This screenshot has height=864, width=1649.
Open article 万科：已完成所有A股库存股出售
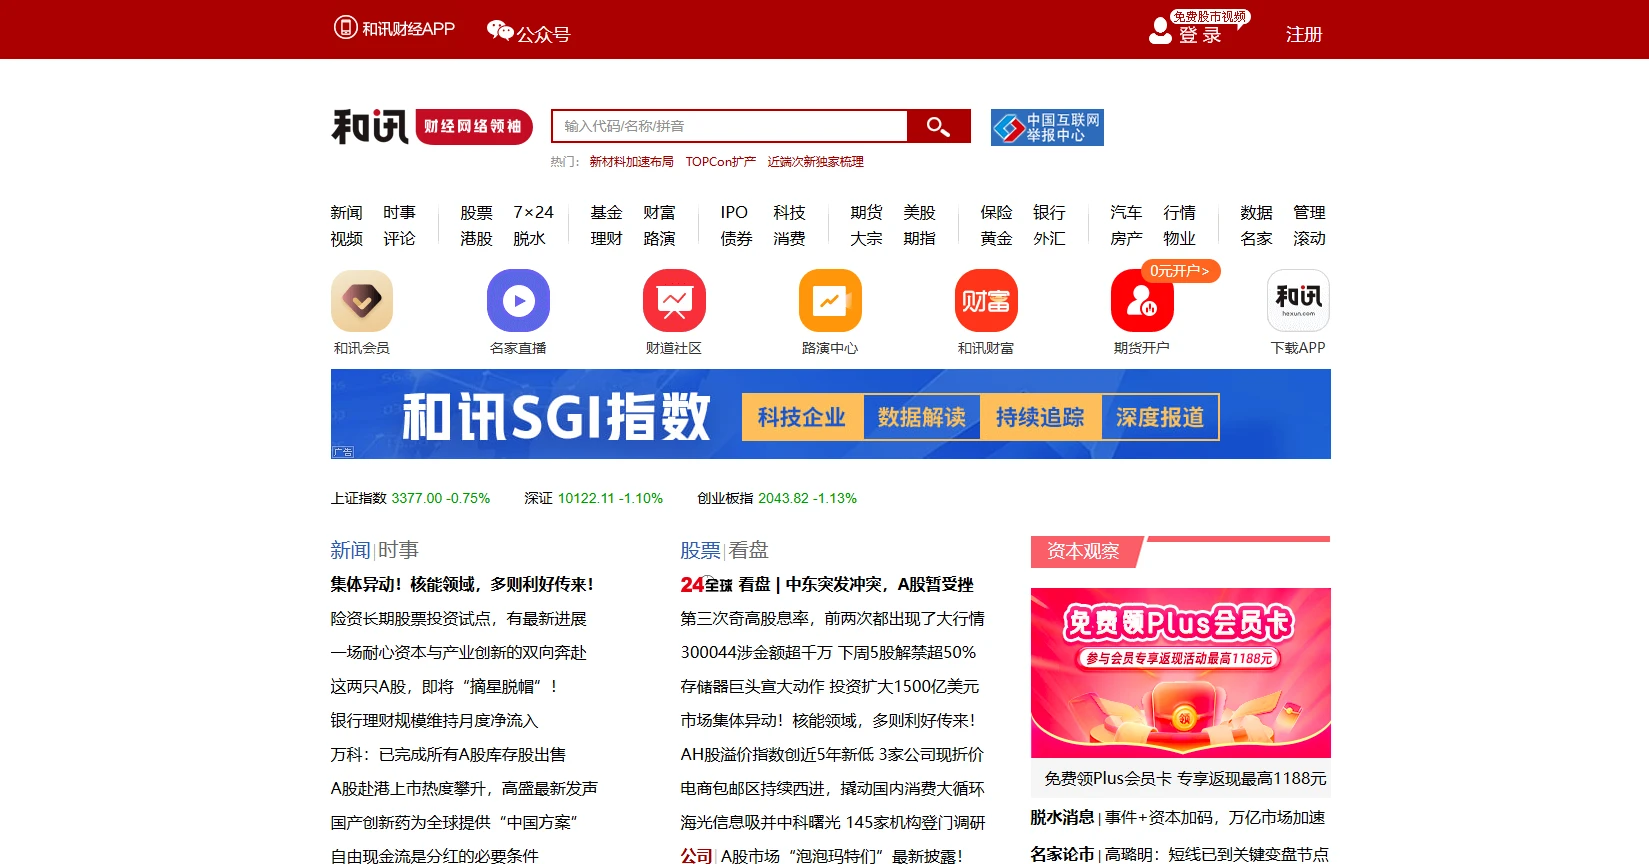448,754
